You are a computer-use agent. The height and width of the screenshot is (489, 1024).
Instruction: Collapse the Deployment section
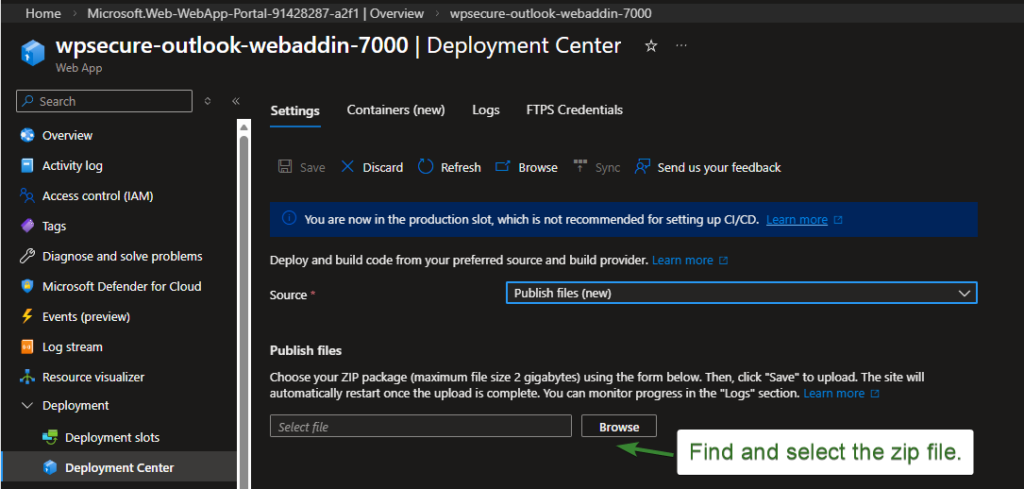27,406
